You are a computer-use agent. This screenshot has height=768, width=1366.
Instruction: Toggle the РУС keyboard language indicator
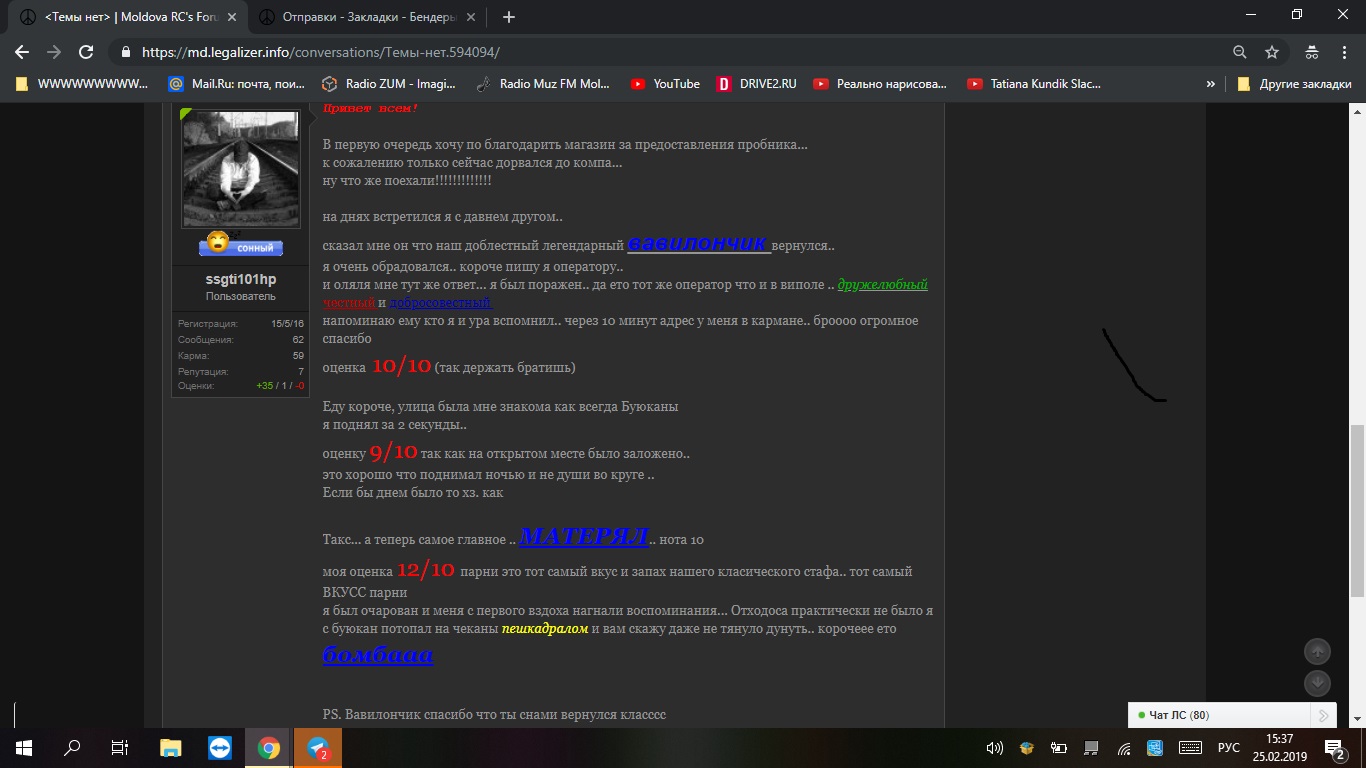1228,748
